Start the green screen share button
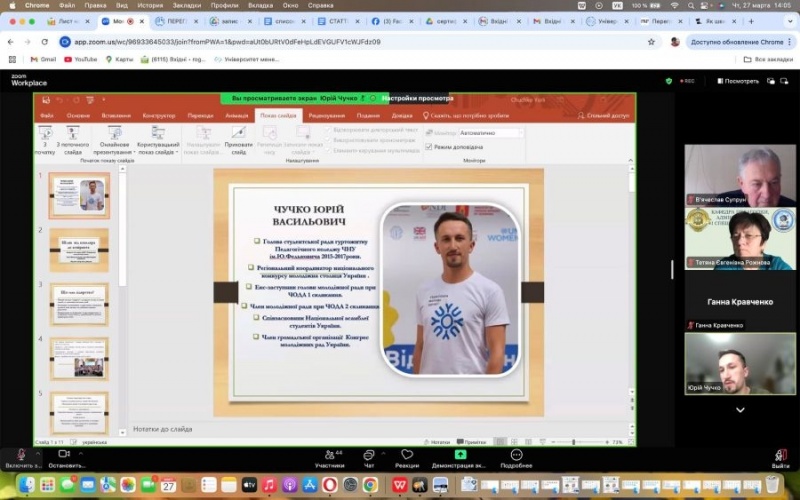 coord(460,455)
